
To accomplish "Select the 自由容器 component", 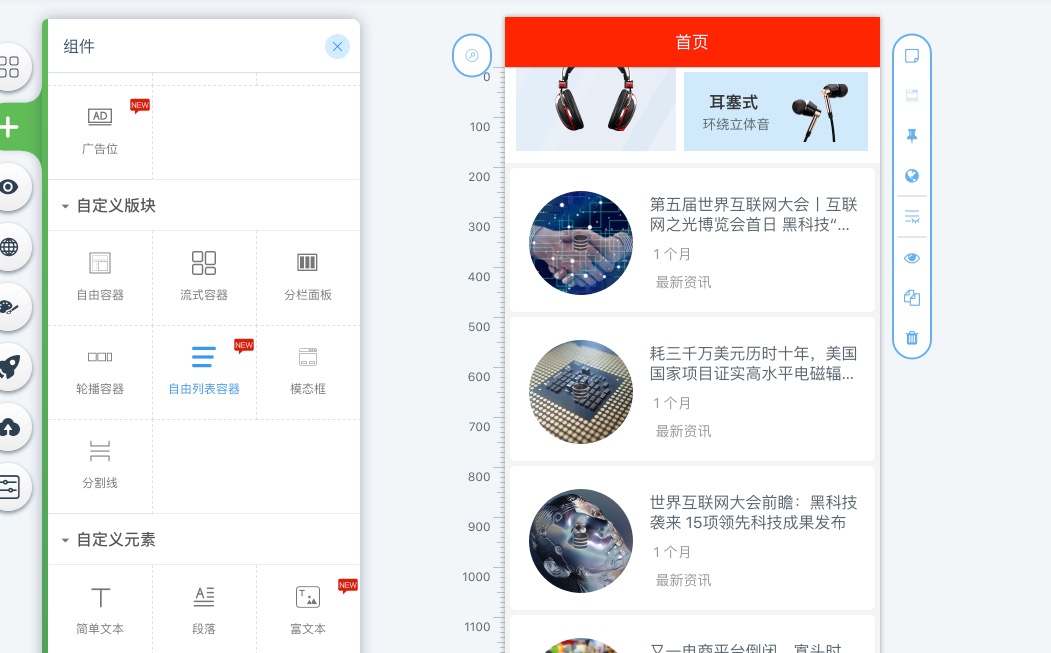I will click(x=100, y=276).
